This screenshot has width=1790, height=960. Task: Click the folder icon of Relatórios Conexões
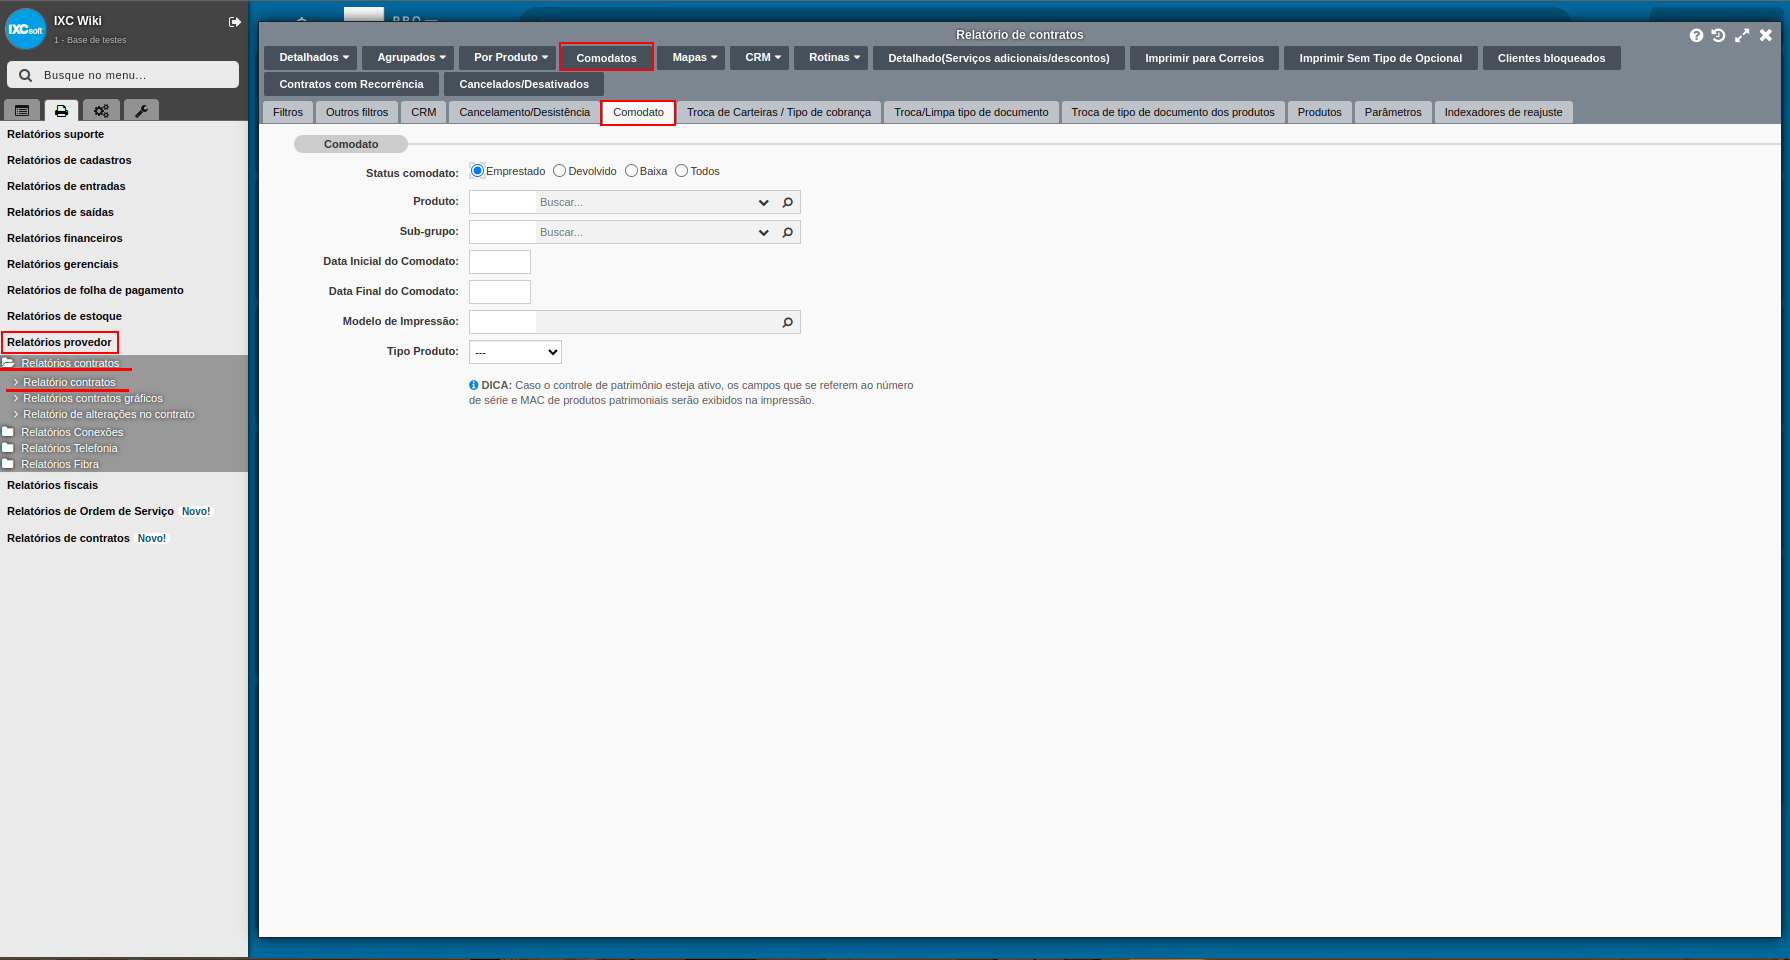click(8, 432)
